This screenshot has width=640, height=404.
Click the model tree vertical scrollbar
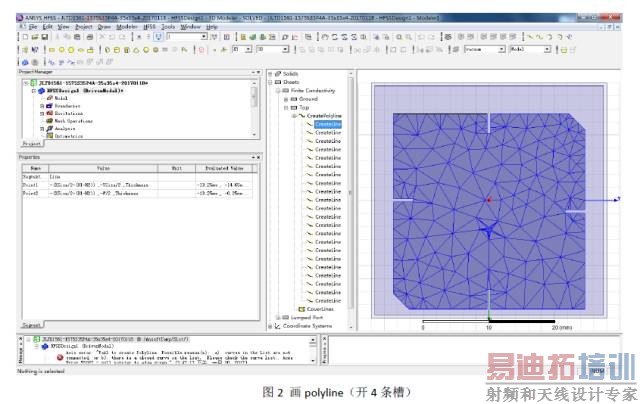click(350, 200)
